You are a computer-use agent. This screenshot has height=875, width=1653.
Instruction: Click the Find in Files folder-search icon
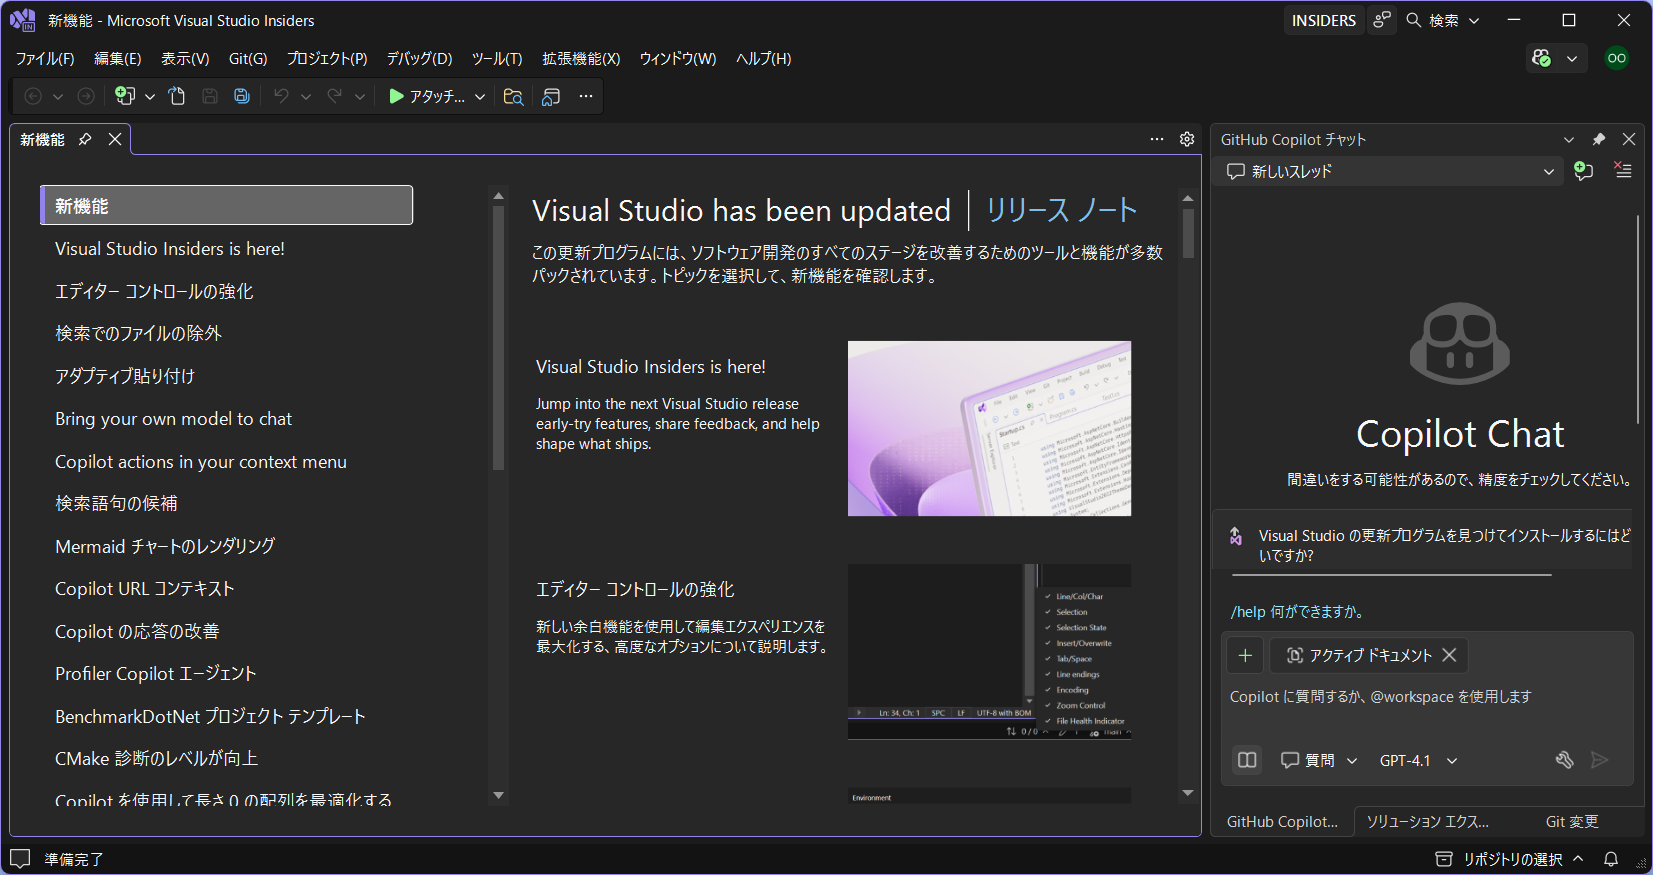[x=513, y=96]
